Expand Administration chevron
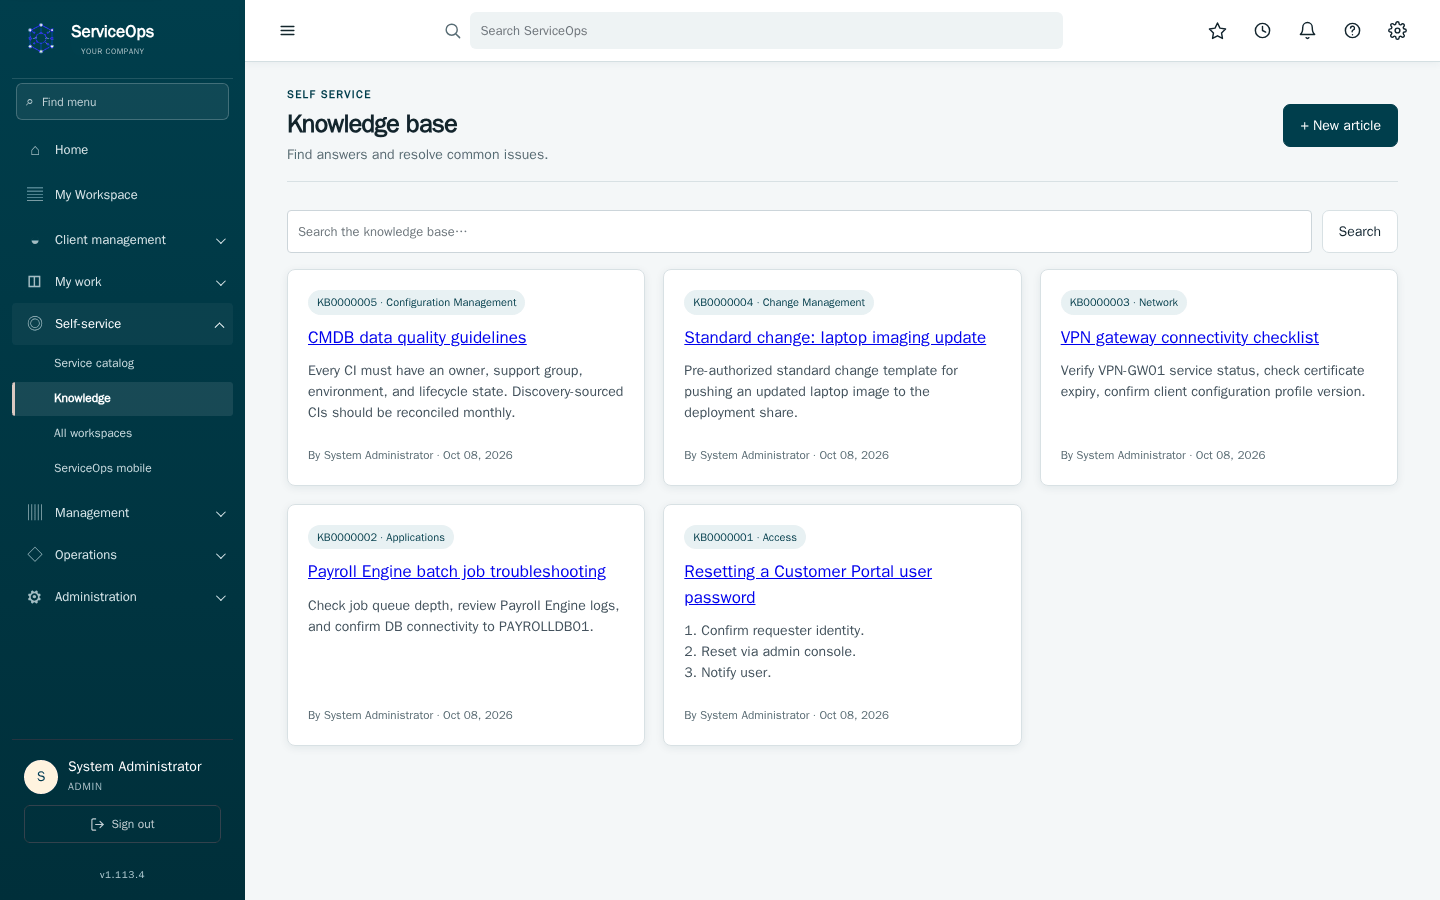Screen dimensions: 1440x900 [221, 598]
